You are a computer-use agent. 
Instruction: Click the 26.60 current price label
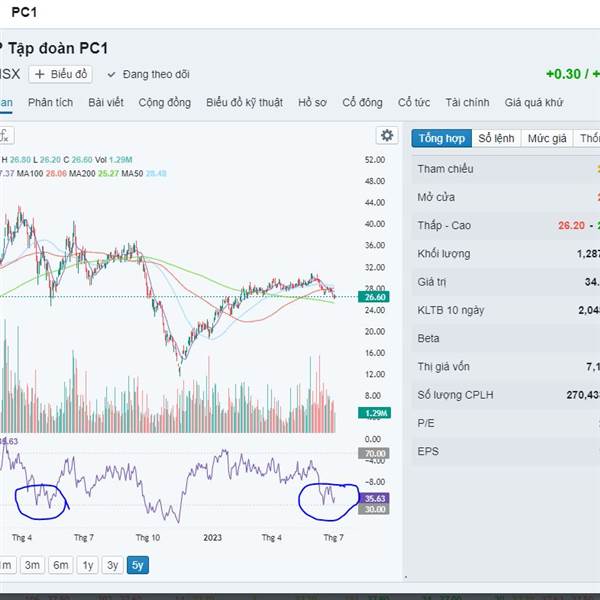pos(373,297)
